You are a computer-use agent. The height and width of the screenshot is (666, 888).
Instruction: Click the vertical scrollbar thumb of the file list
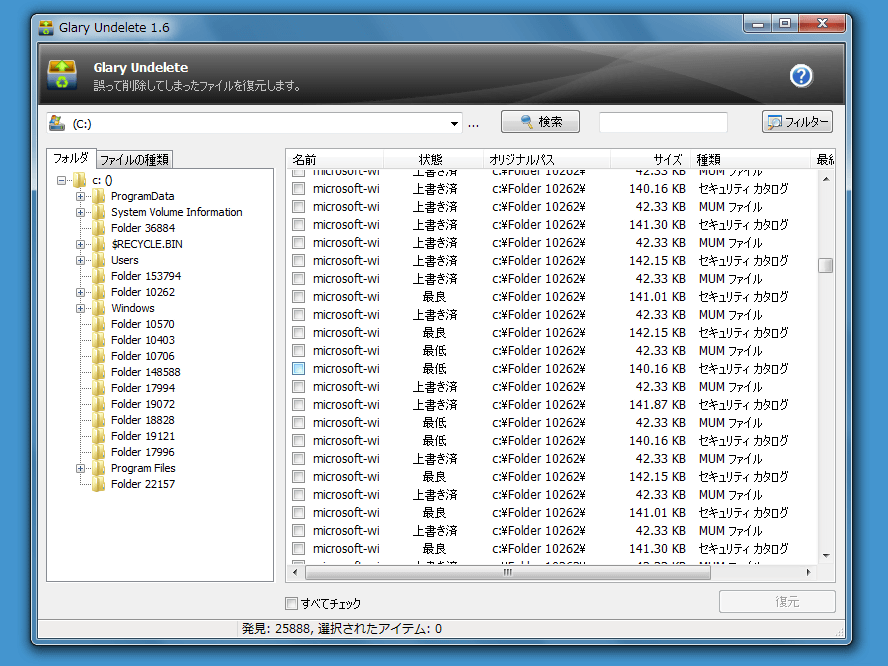pos(826,265)
